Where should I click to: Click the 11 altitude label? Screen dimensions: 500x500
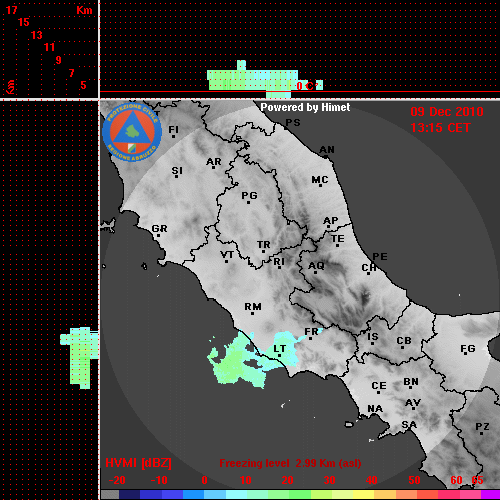[x=49, y=47]
